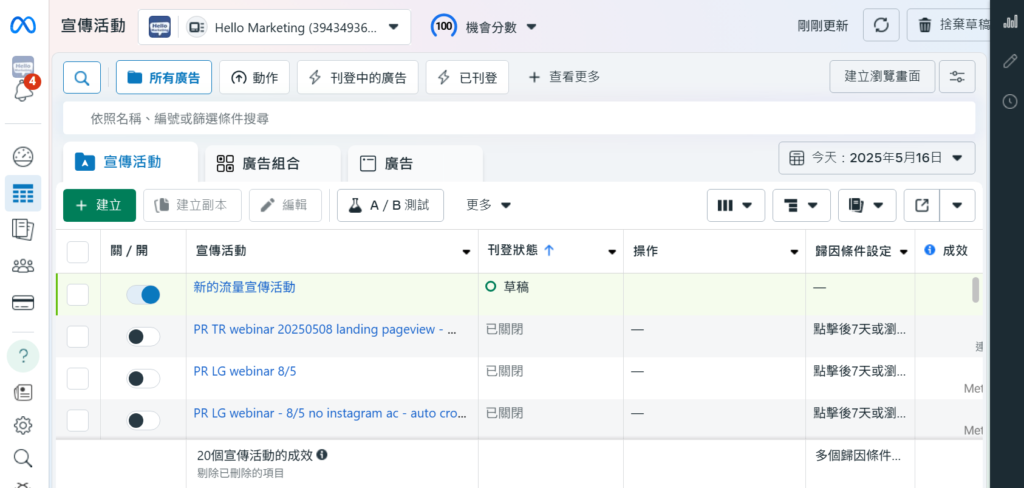Open the notifications bell icon
Viewport: 1024px width, 488px height.
[23, 91]
